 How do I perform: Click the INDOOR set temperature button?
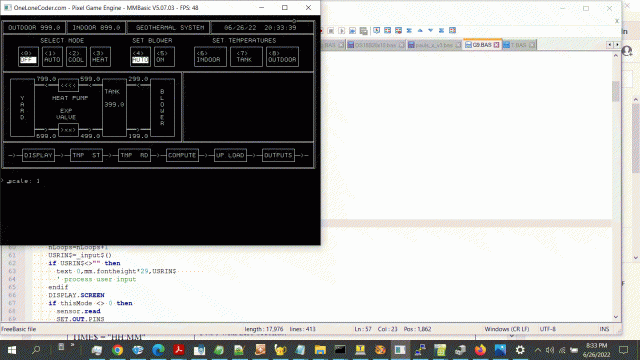coord(210,56)
